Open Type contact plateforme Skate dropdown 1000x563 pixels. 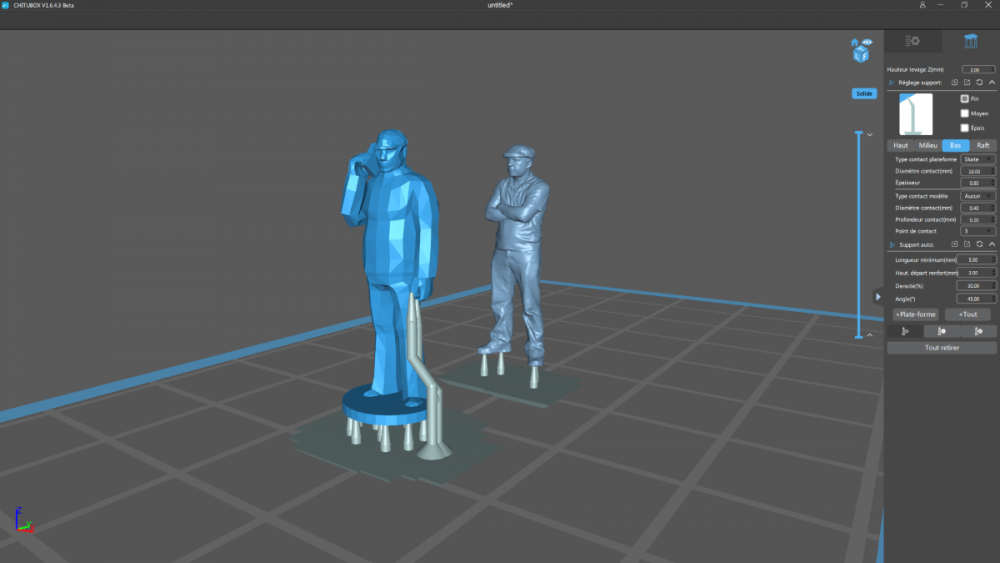[x=978, y=159]
